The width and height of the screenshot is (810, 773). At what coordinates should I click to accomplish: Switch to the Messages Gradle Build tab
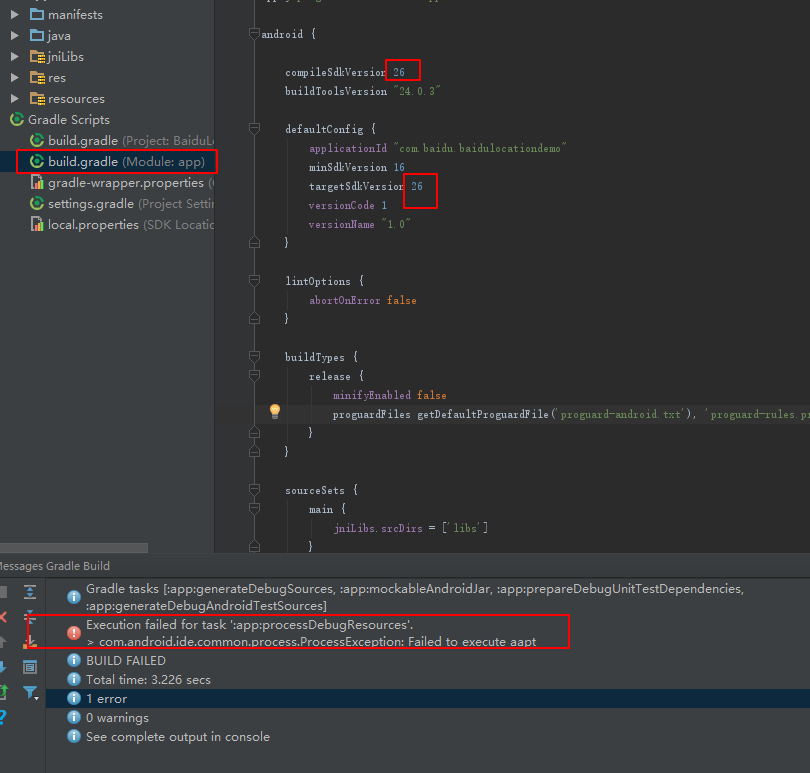point(55,565)
